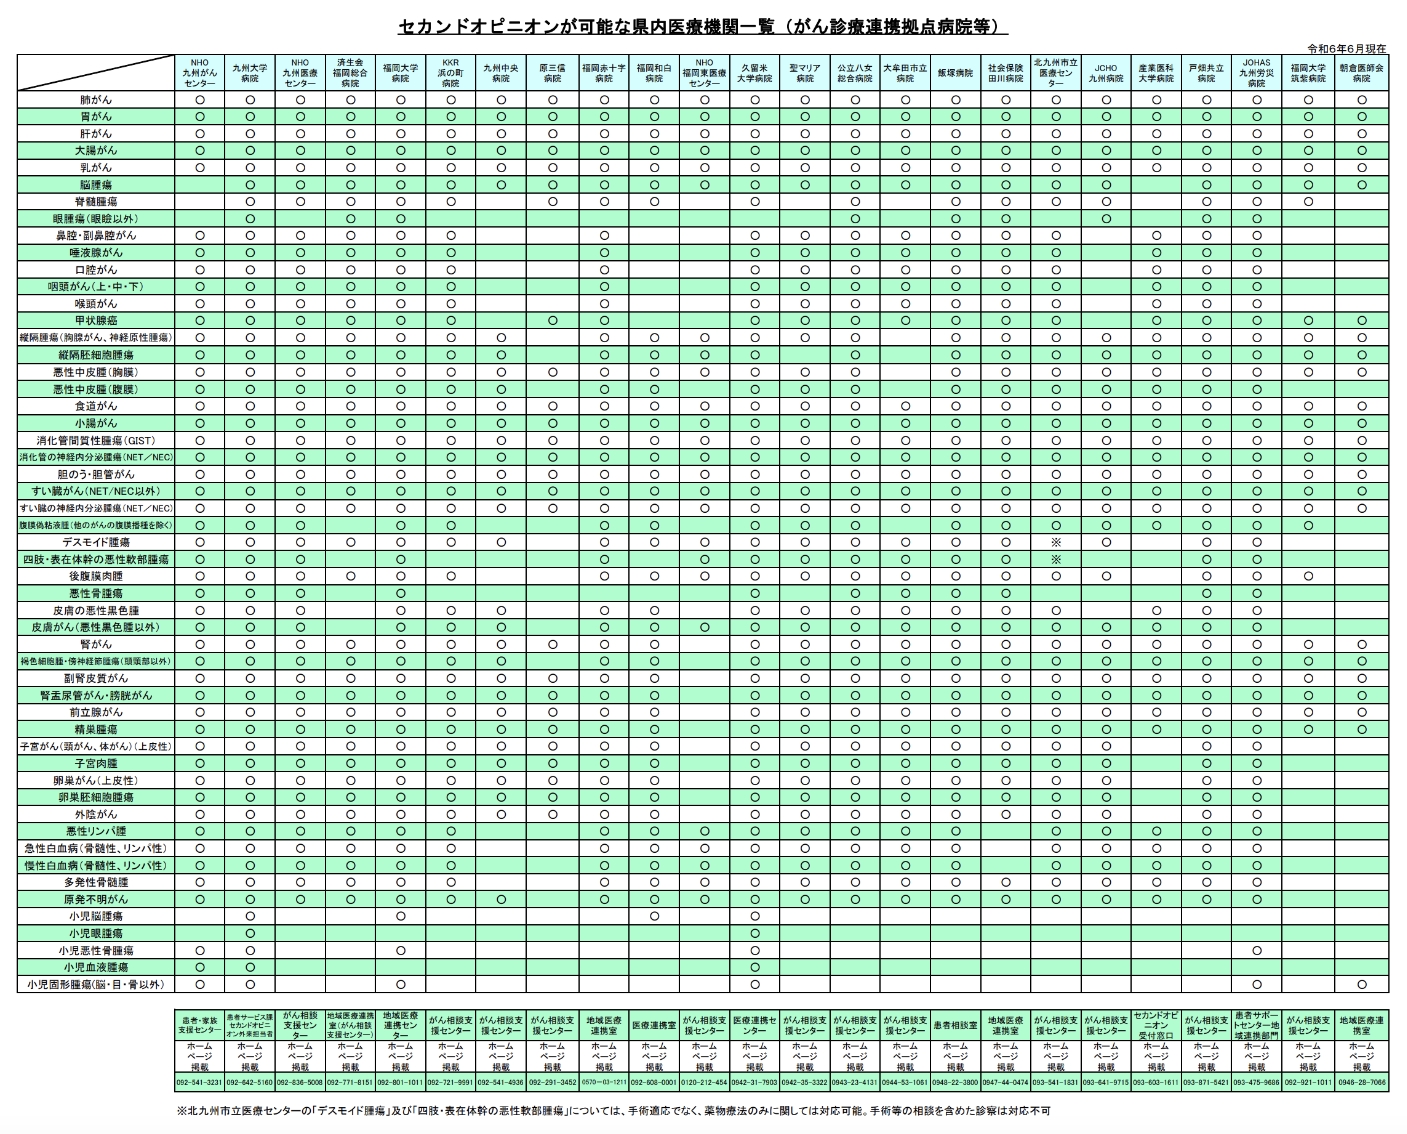Select the 小児脳腫瘍 row label

coord(96,916)
